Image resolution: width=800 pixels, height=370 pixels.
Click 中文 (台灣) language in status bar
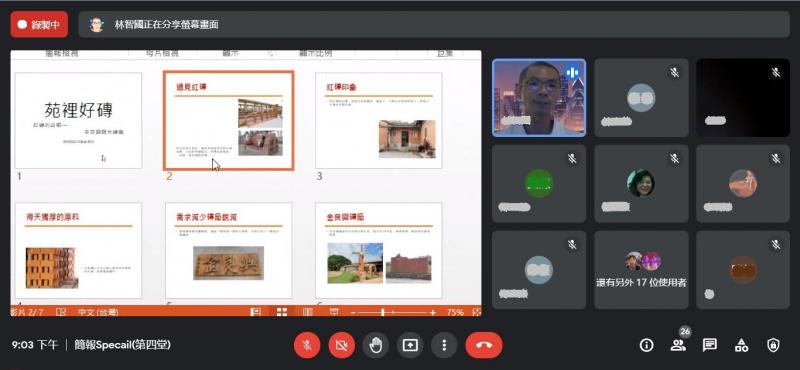click(x=98, y=312)
